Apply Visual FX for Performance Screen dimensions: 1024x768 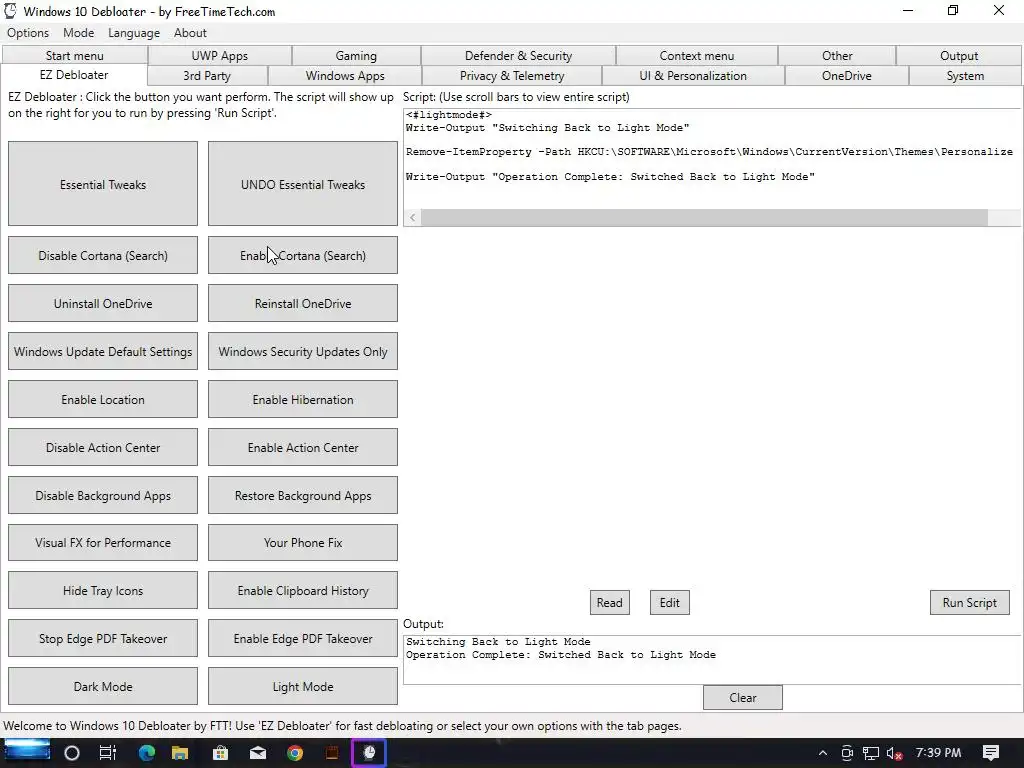(103, 543)
